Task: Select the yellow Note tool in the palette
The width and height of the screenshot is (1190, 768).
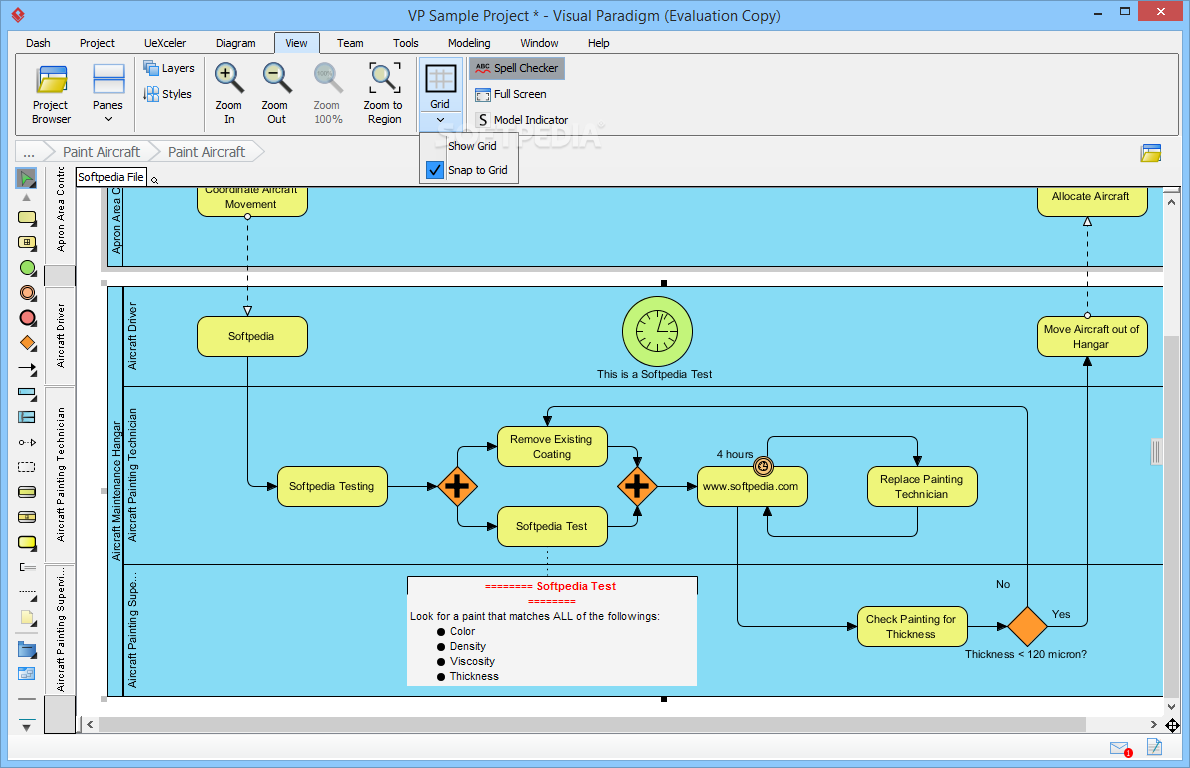Action: [x=27, y=618]
